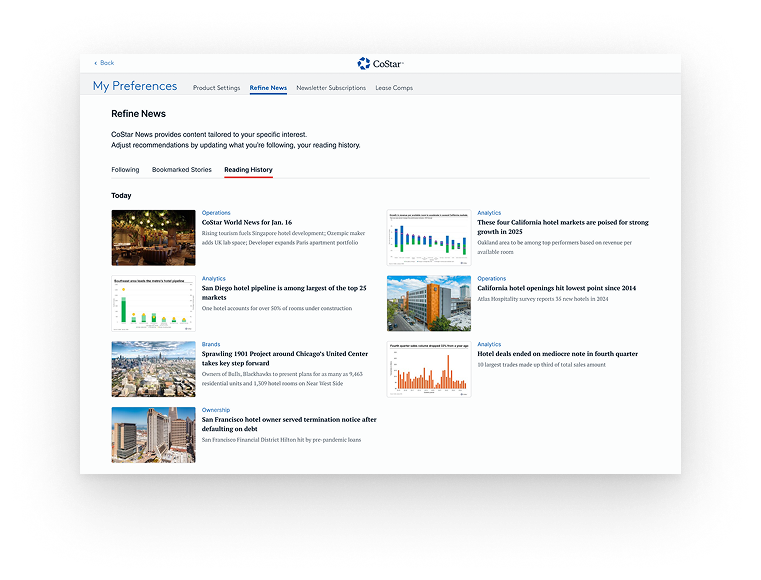The height and width of the screenshot is (580, 761).
Task: Open the Bookmarked Stories sub-tab
Action: point(182,170)
